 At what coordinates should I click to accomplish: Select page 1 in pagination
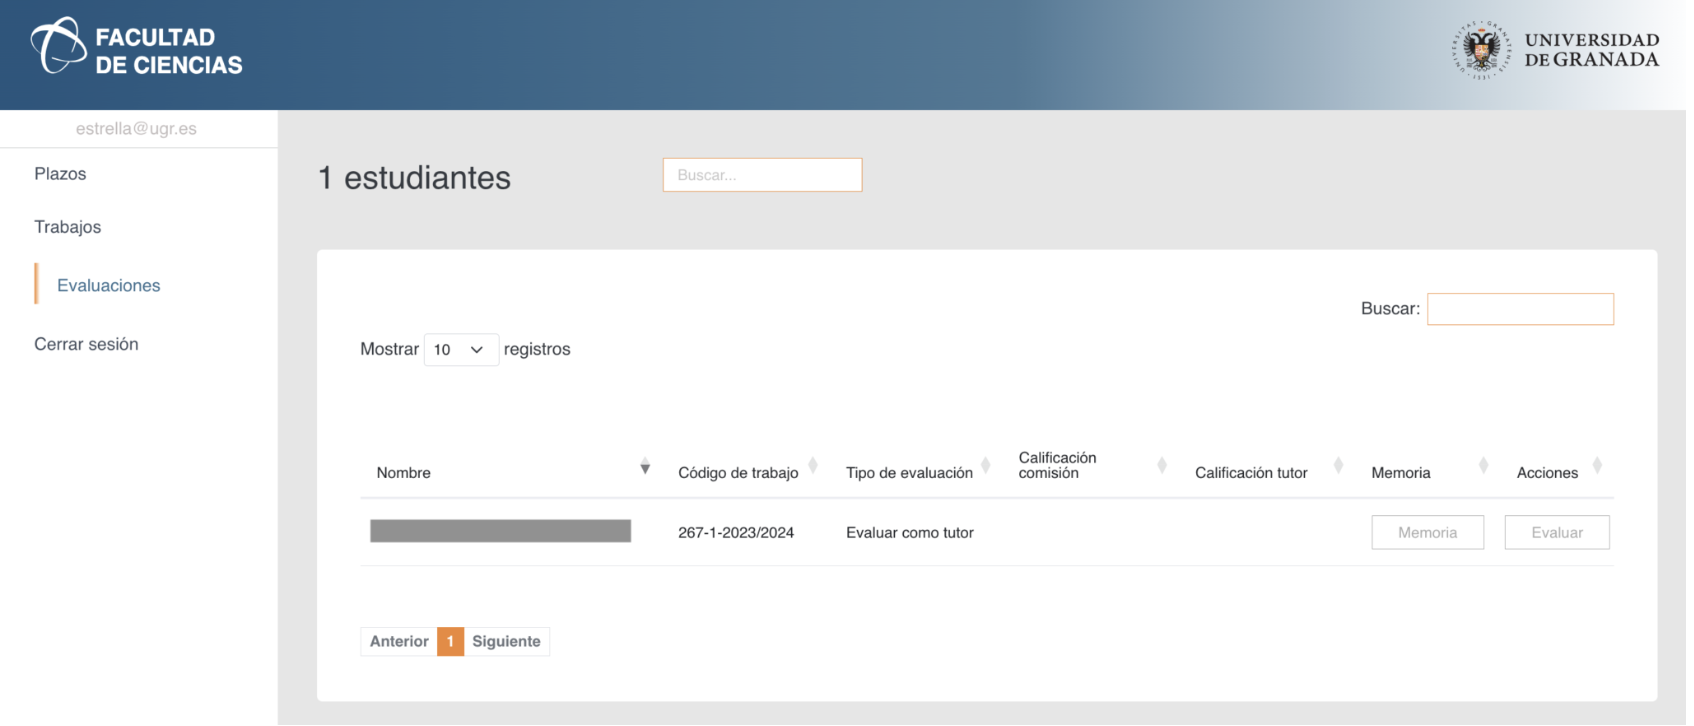[x=450, y=642]
